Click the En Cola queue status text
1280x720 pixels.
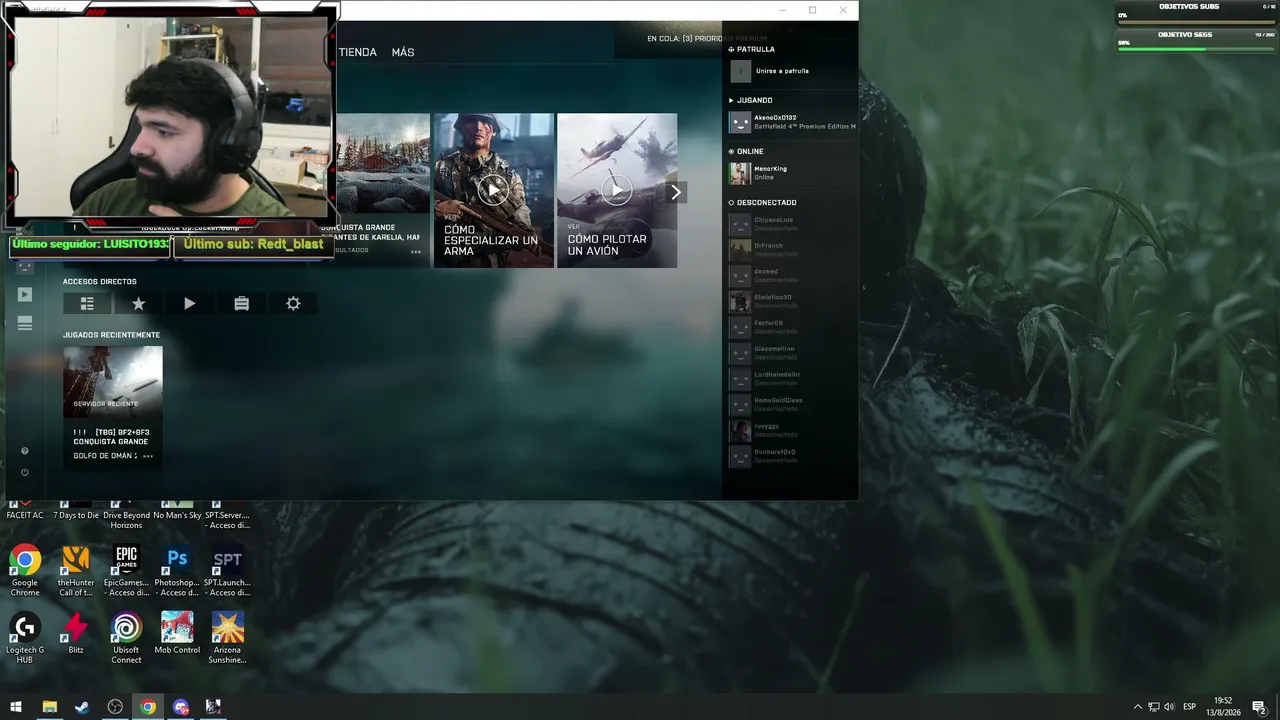tap(708, 39)
